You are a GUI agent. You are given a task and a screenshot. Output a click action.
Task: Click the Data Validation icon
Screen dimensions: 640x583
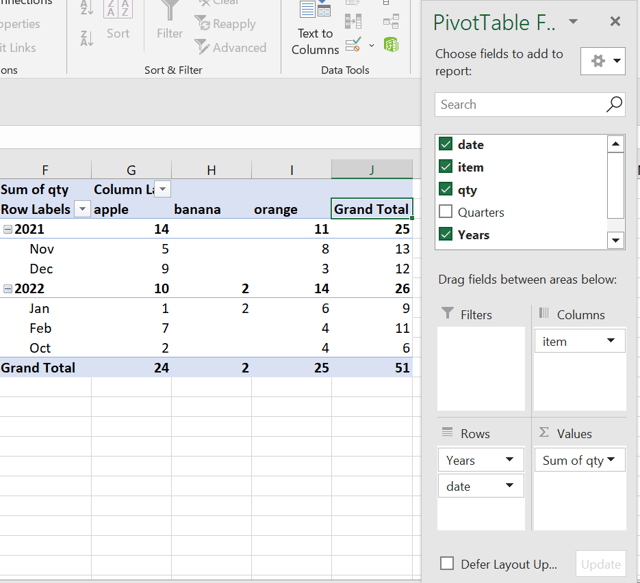[x=353, y=45]
